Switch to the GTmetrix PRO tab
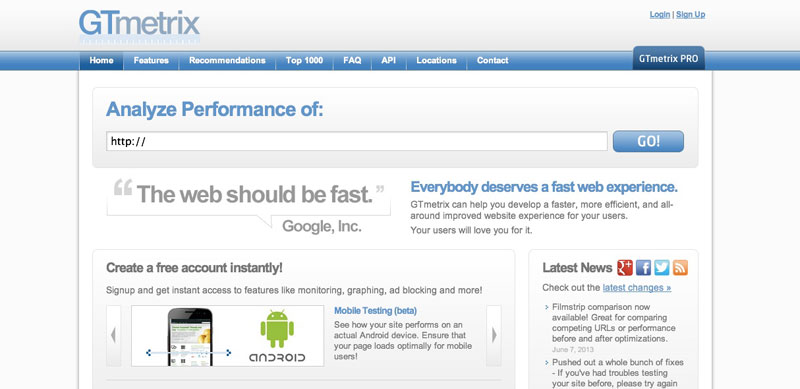Viewport: 800px width, 389px height. [x=668, y=58]
